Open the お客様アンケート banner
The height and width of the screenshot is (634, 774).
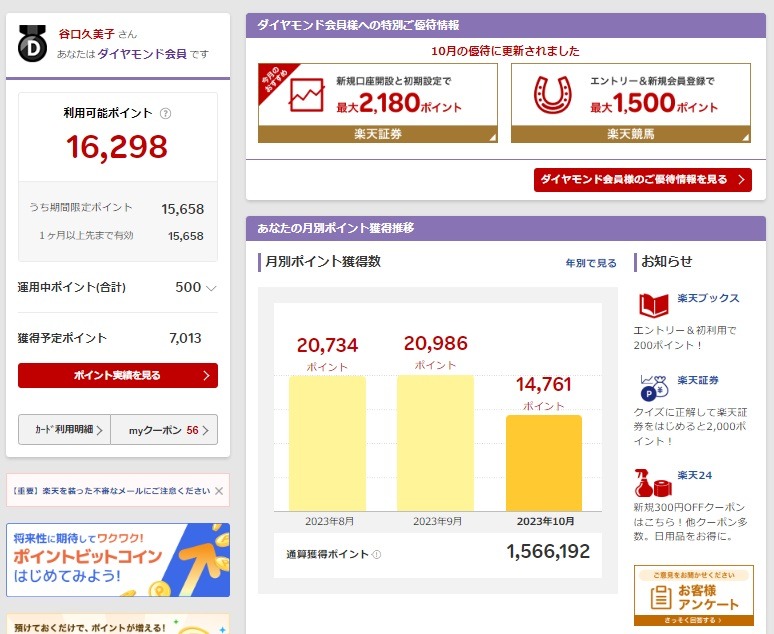694,595
